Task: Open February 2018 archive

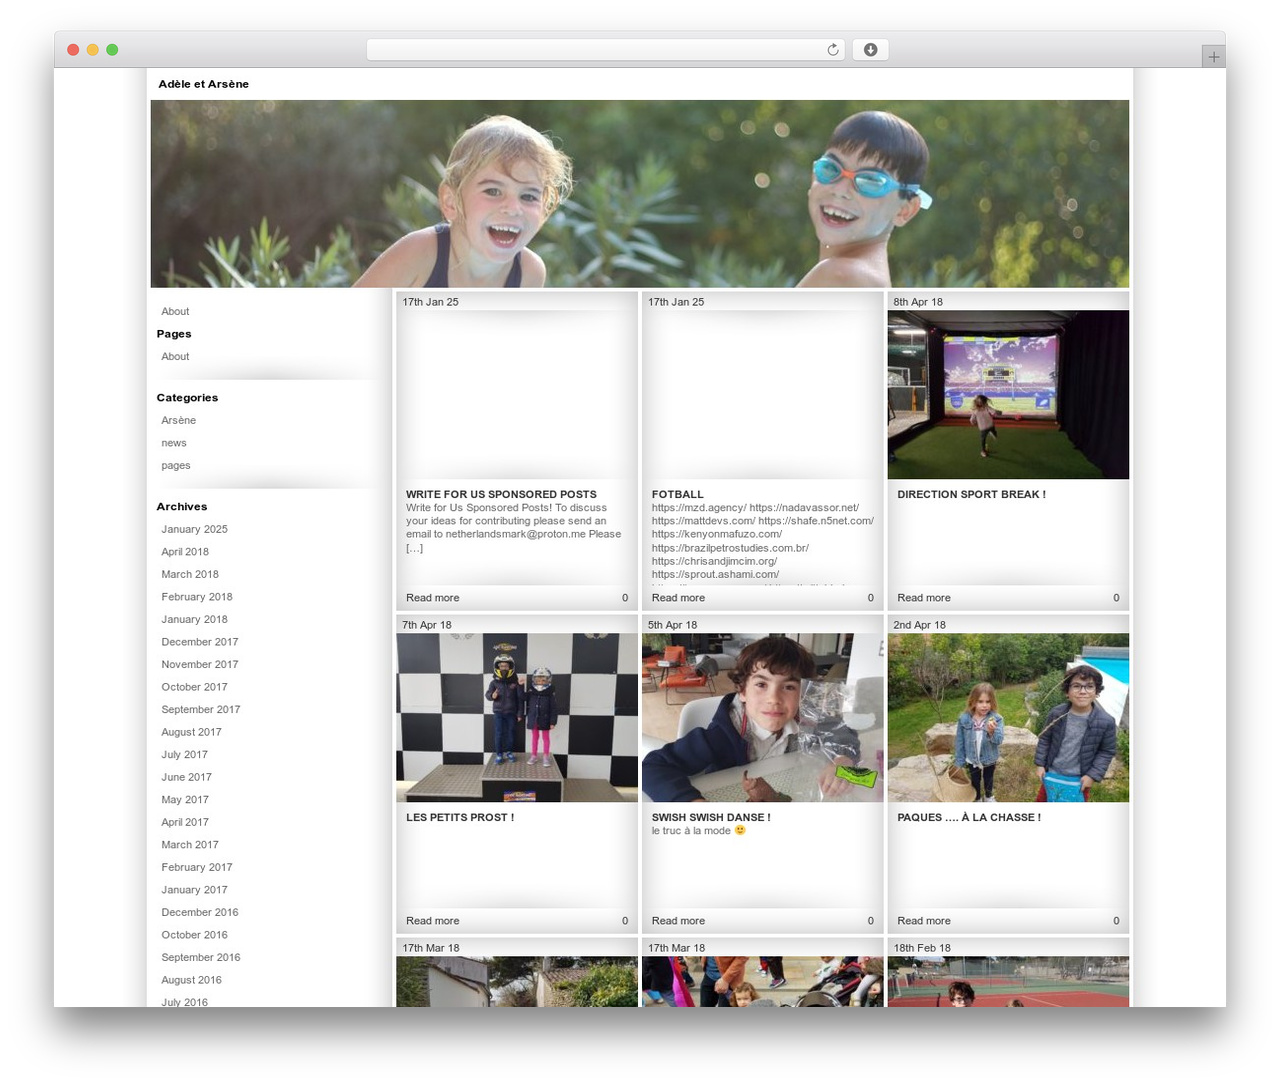Action: 197,597
